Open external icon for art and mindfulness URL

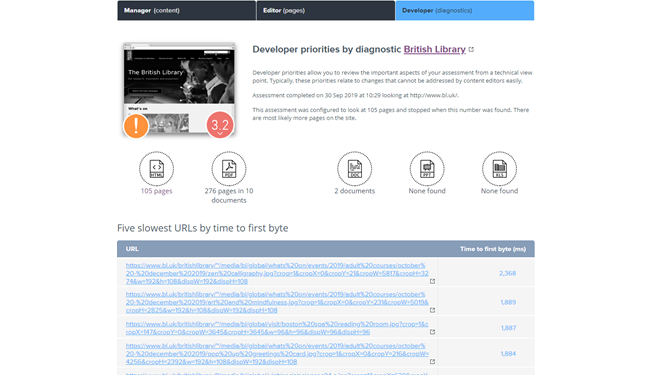[x=432, y=310]
